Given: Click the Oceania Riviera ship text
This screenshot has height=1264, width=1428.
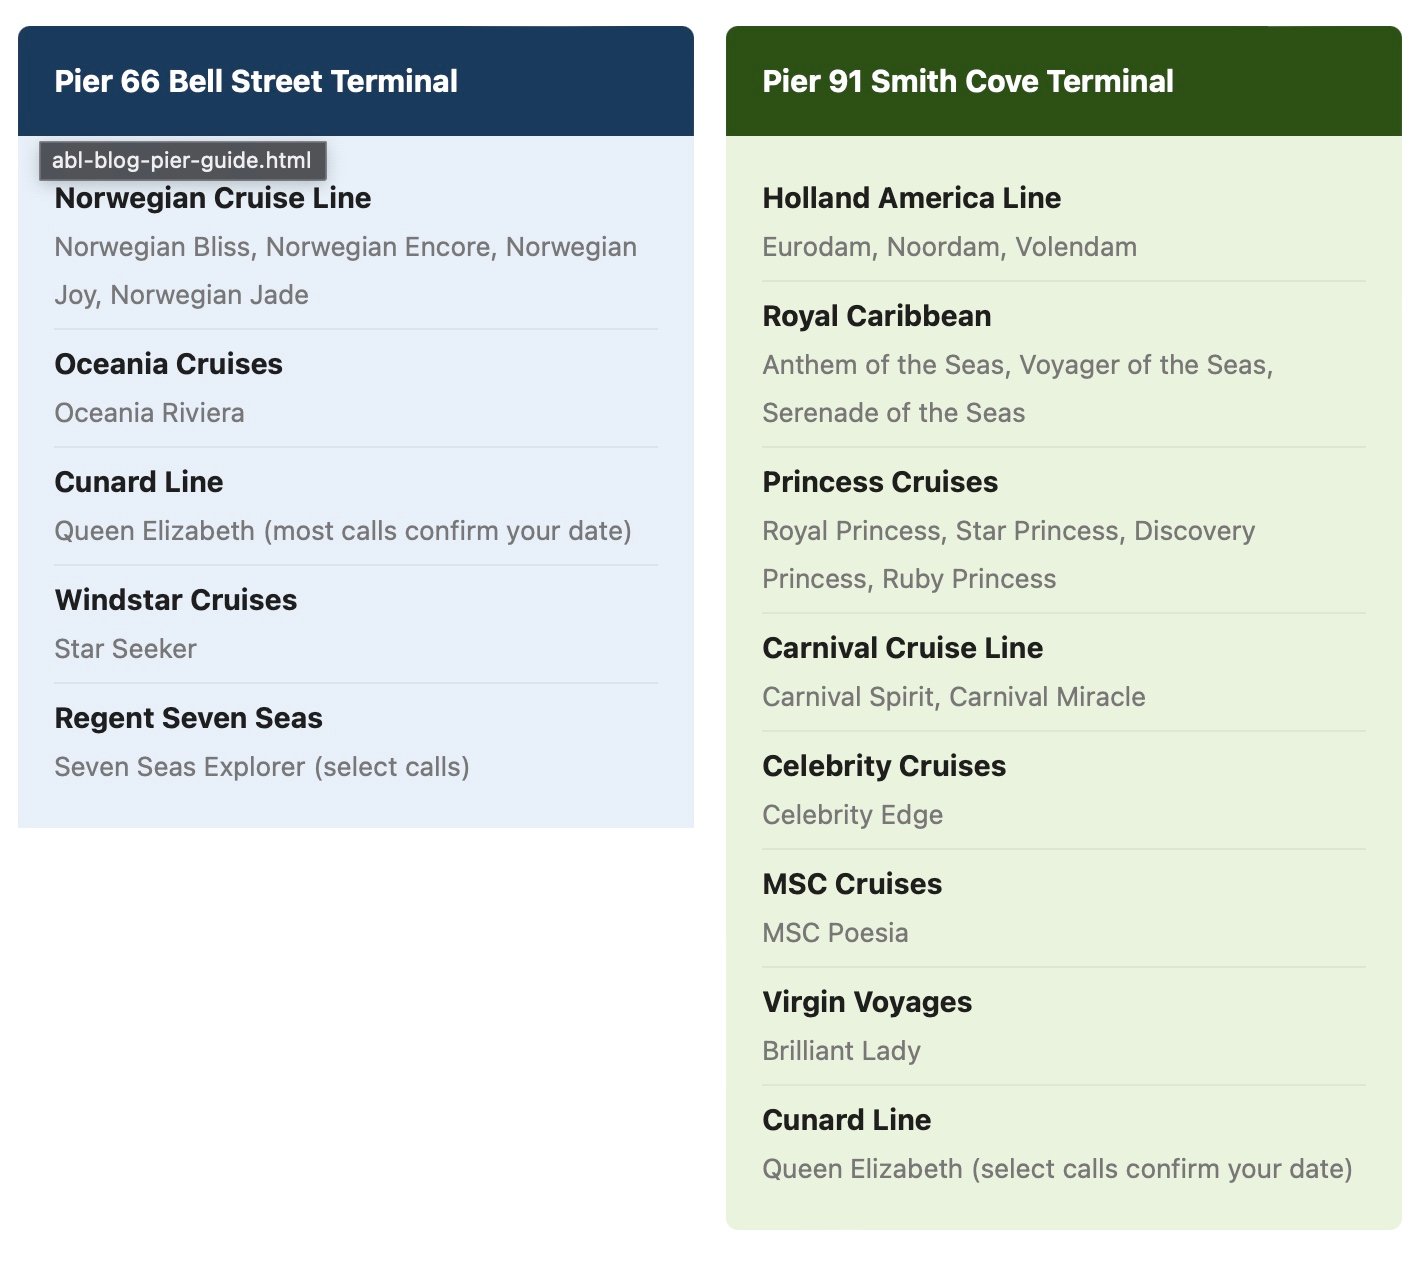Looking at the screenshot, I should click(x=150, y=413).
